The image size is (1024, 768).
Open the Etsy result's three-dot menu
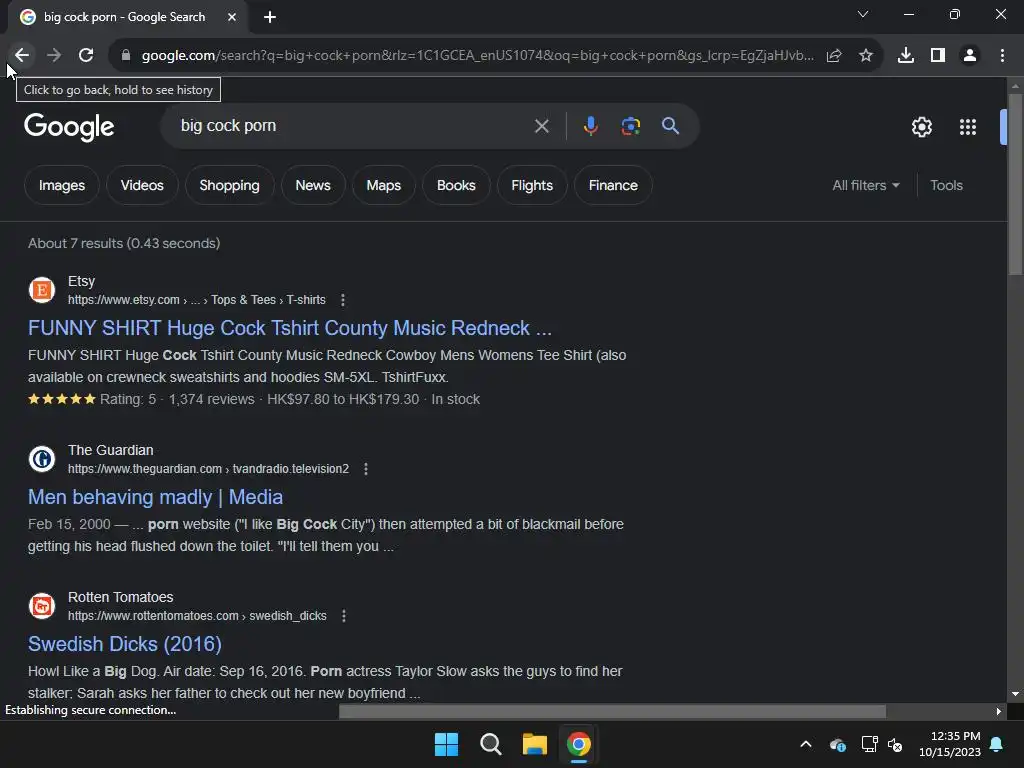tap(343, 300)
